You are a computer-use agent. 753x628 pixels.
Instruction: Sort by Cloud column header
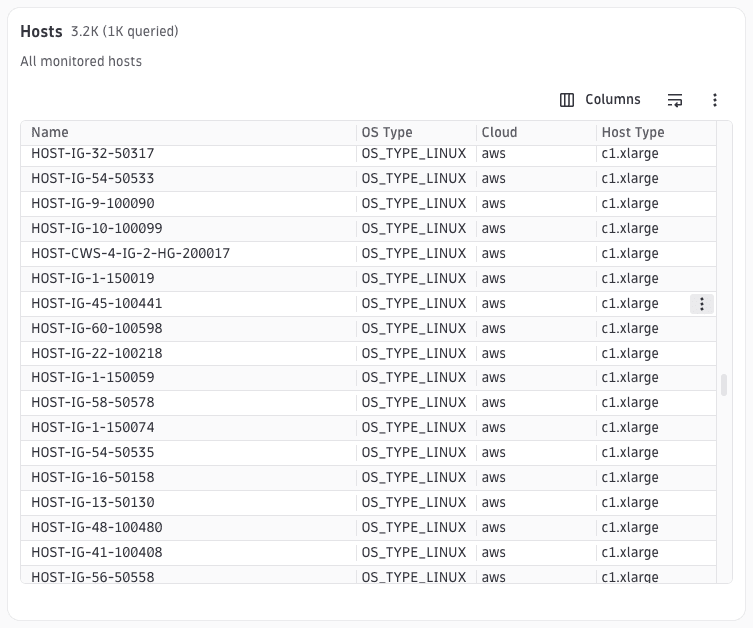[x=499, y=133]
